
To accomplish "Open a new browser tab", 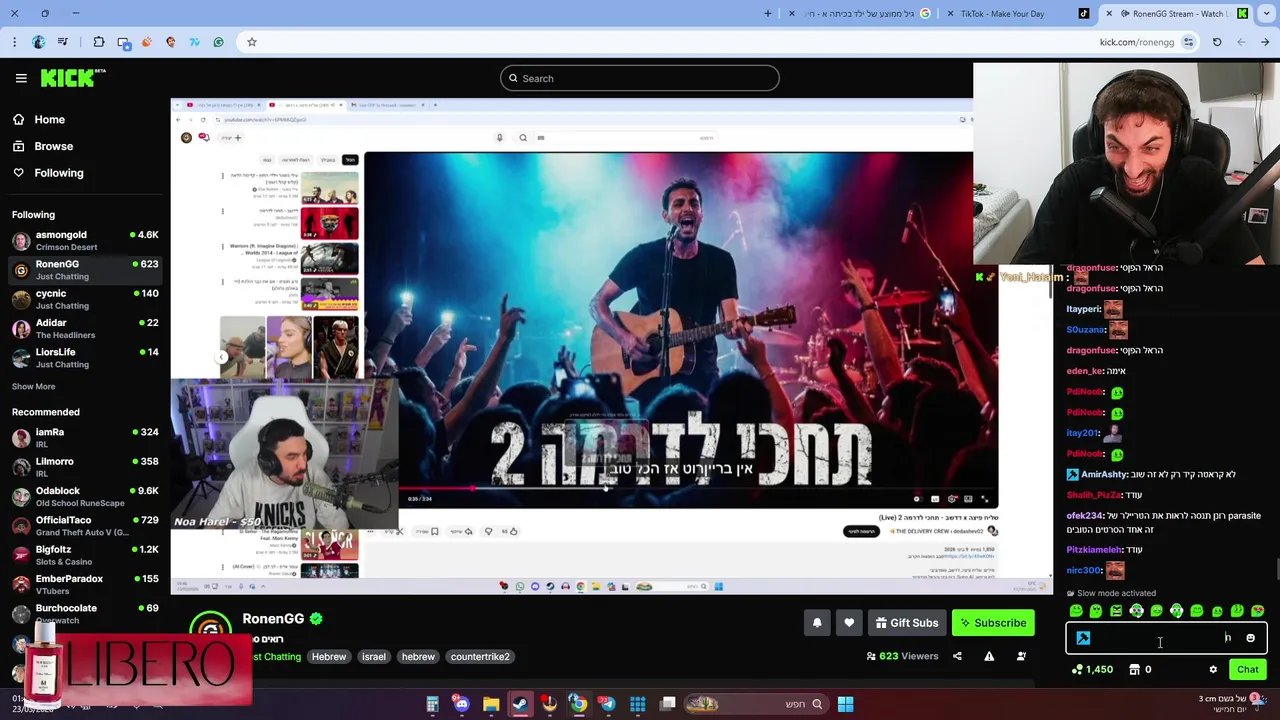I will click(768, 13).
